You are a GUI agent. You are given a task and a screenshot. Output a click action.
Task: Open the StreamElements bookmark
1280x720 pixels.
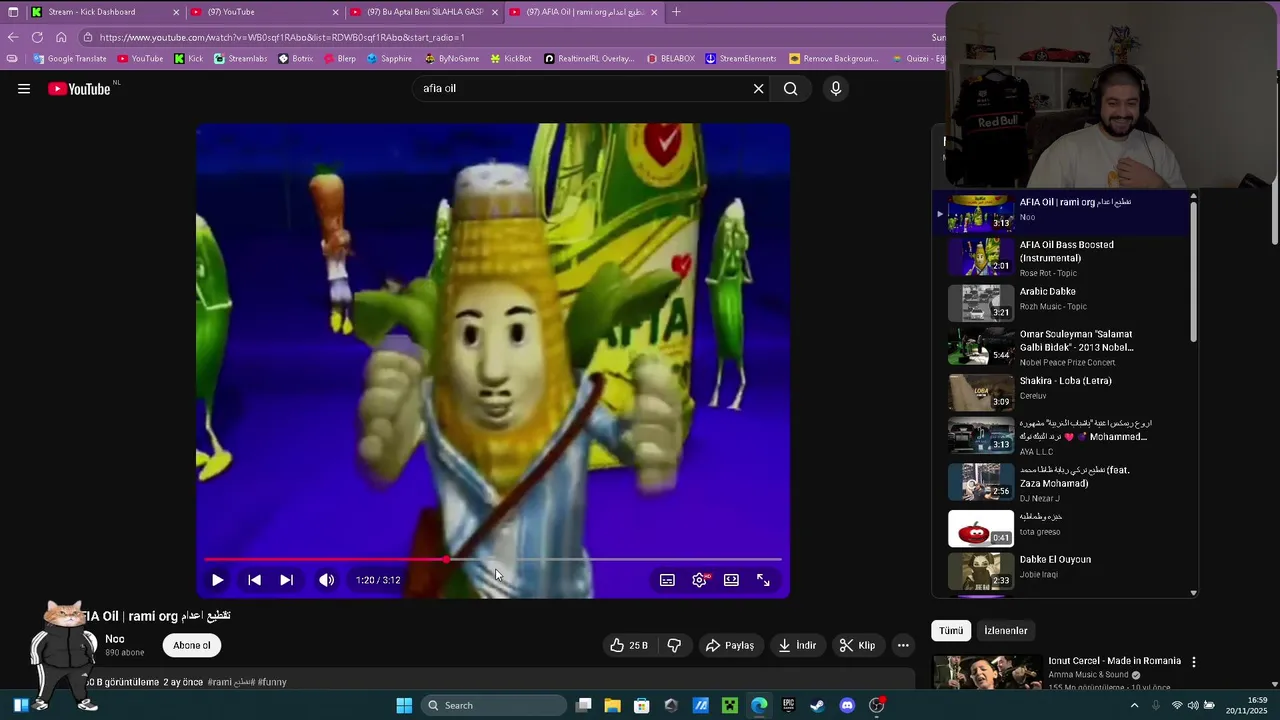[740, 59]
